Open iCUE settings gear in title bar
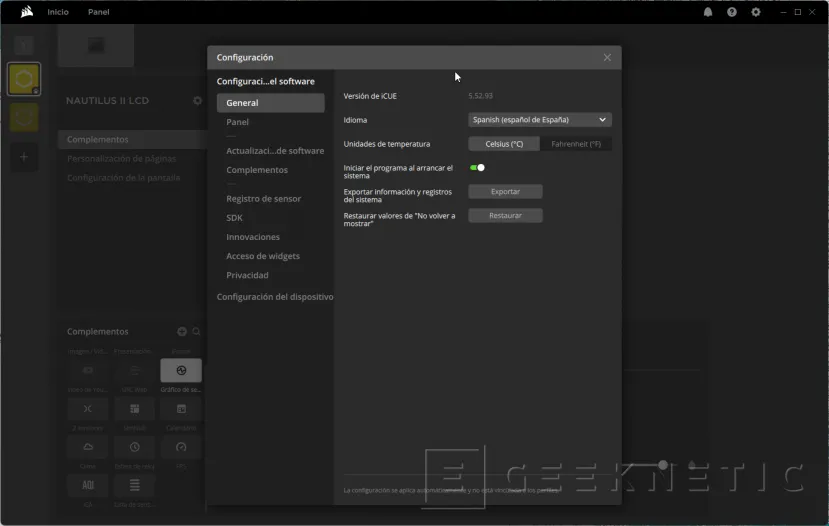Screen dimensions: 829x526 (756, 12)
